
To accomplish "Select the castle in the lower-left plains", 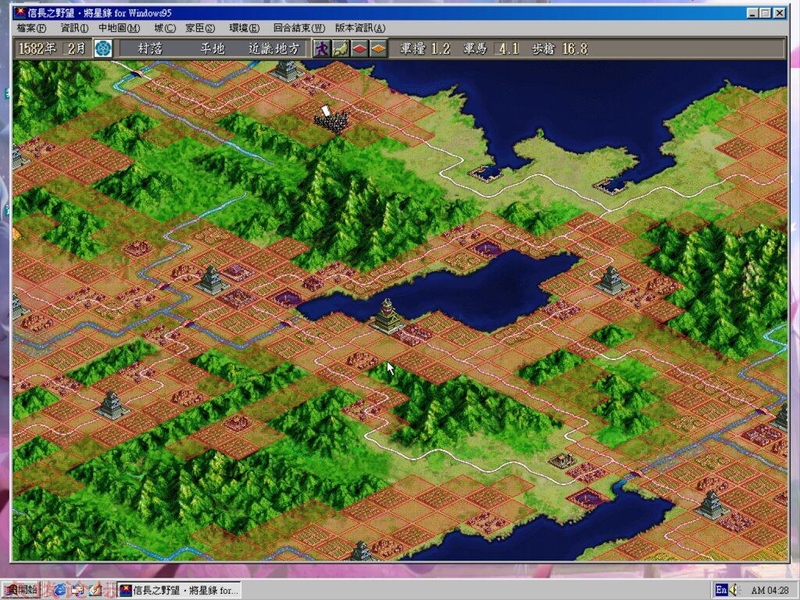I will point(112,406).
